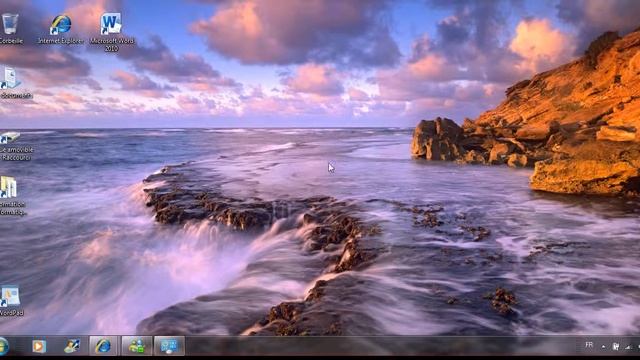The image size is (640, 360).
Task: Select the WordPad desktop shortcut
Action: (11, 300)
